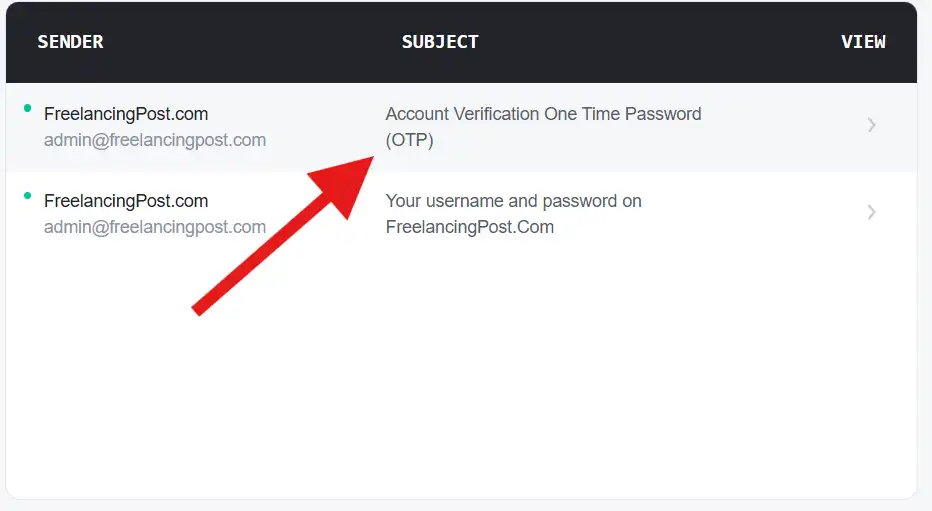Open 'Your username and password' email subject

(513, 201)
